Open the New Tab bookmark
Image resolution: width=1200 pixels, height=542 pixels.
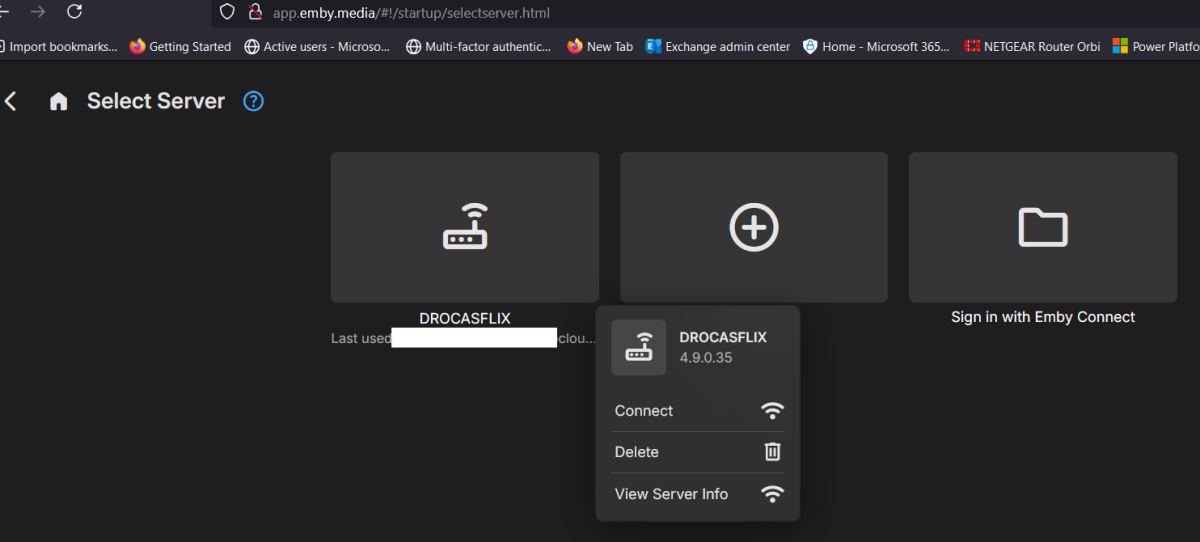click(x=600, y=46)
